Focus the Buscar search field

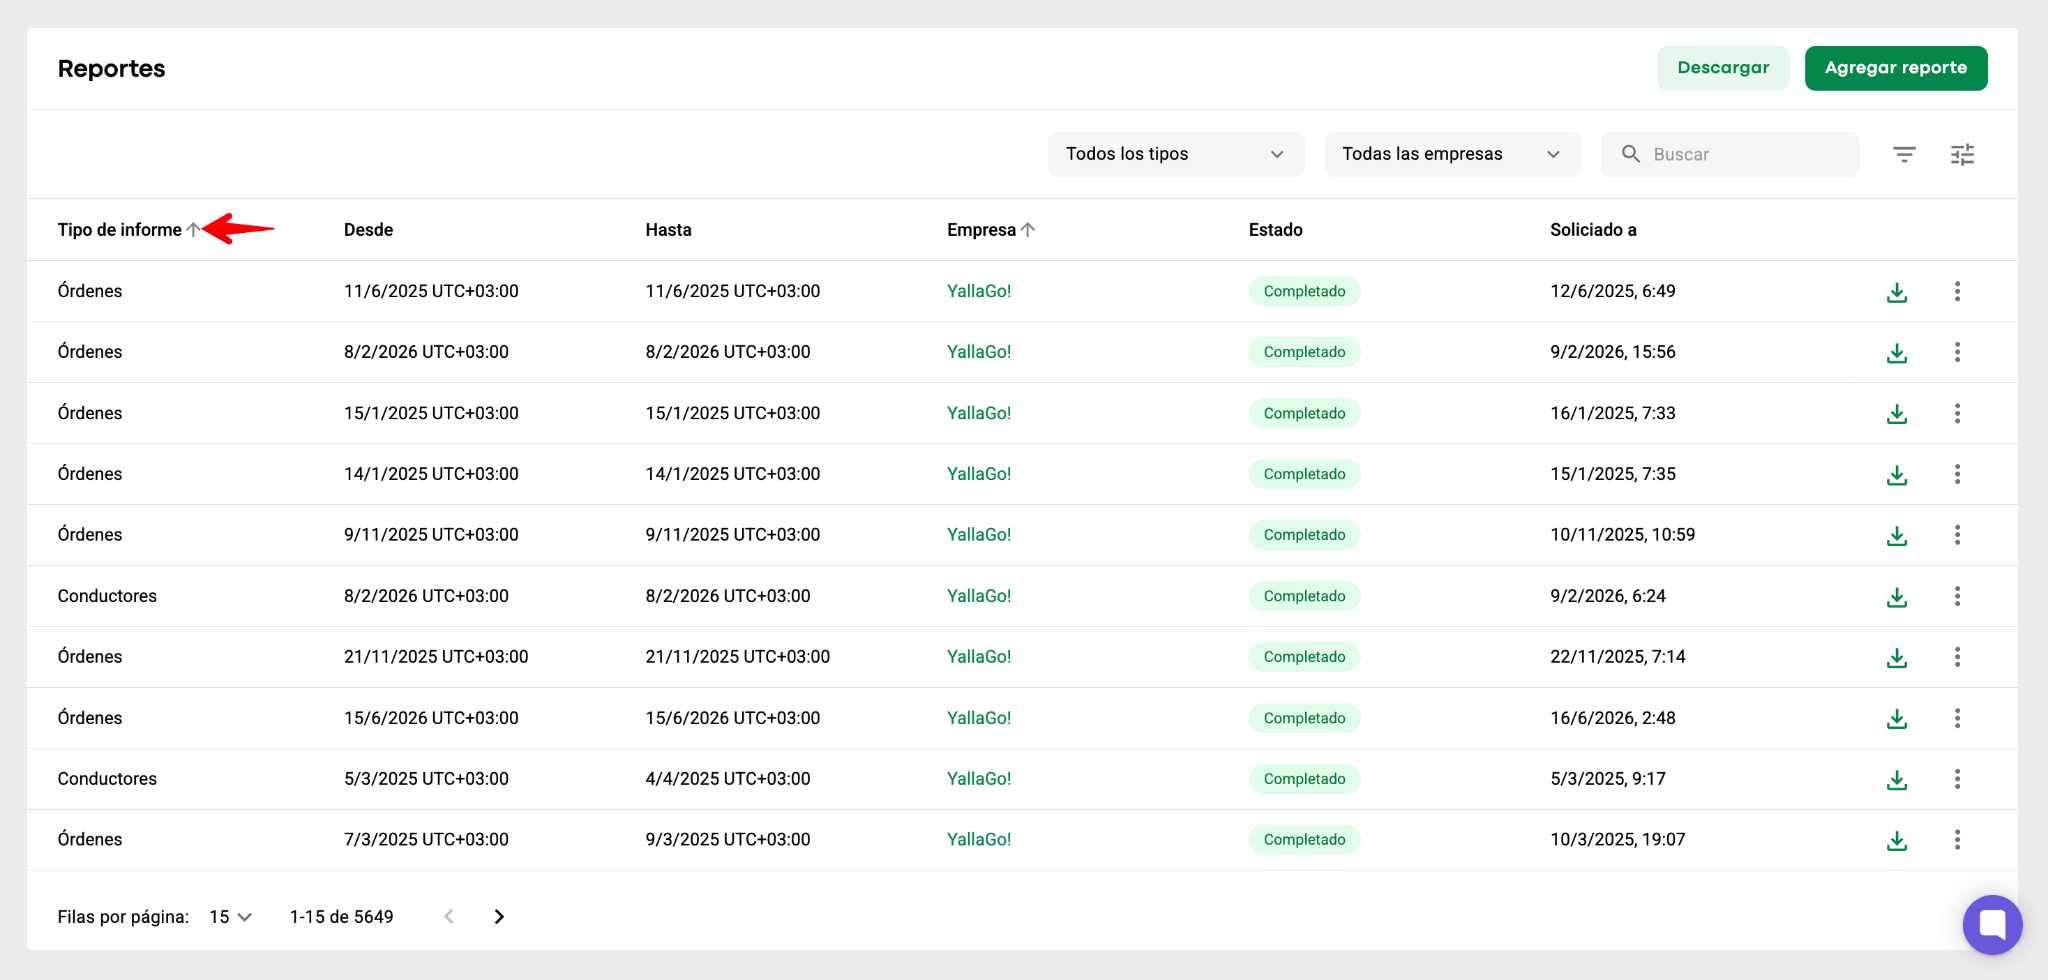pyautogui.click(x=1730, y=154)
